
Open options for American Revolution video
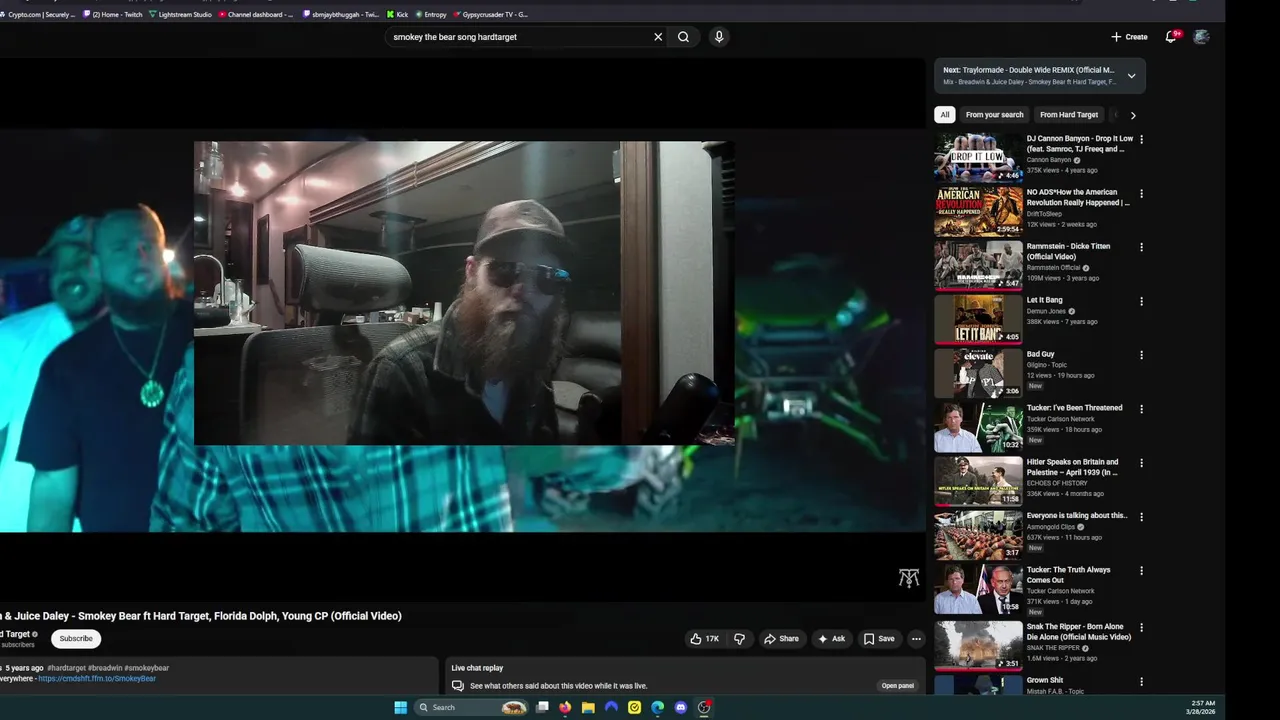pyautogui.click(x=1141, y=194)
